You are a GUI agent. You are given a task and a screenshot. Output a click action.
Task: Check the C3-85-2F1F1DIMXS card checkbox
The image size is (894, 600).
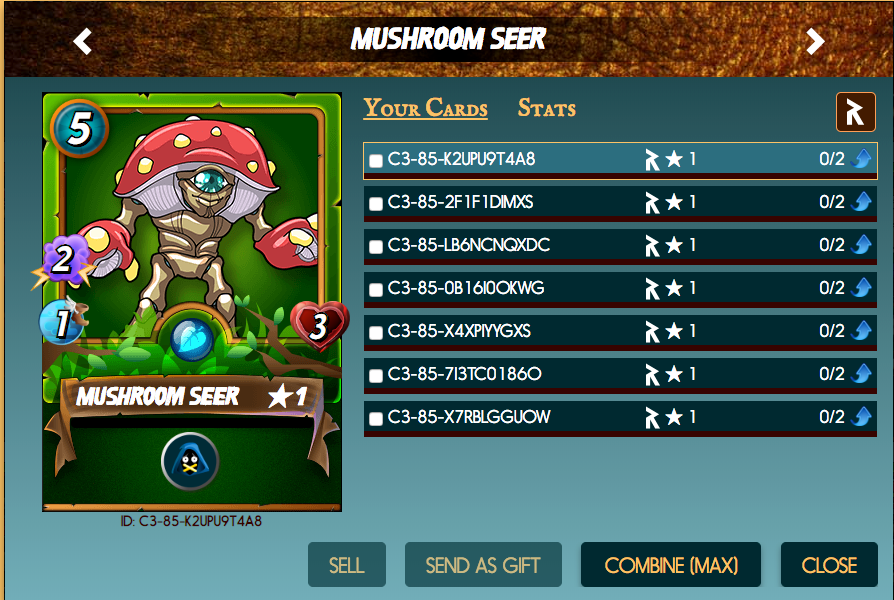coord(376,204)
